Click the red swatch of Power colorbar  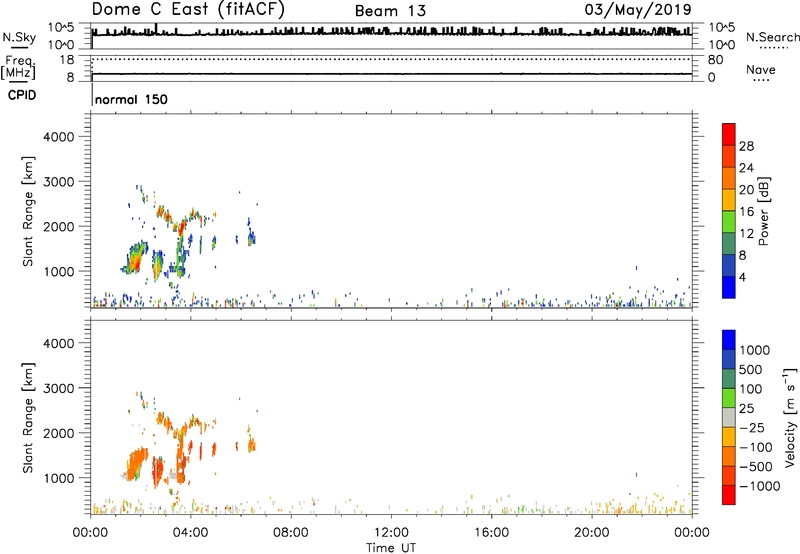[x=729, y=134]
